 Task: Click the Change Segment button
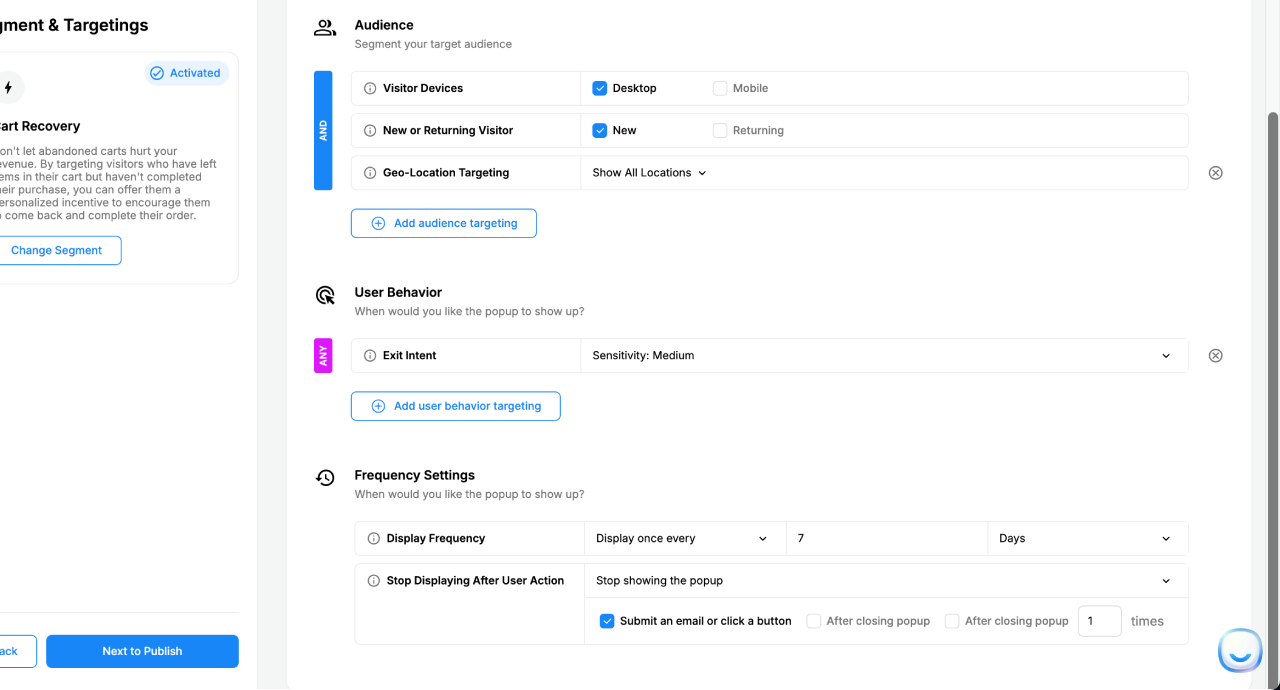coord(57,251)
